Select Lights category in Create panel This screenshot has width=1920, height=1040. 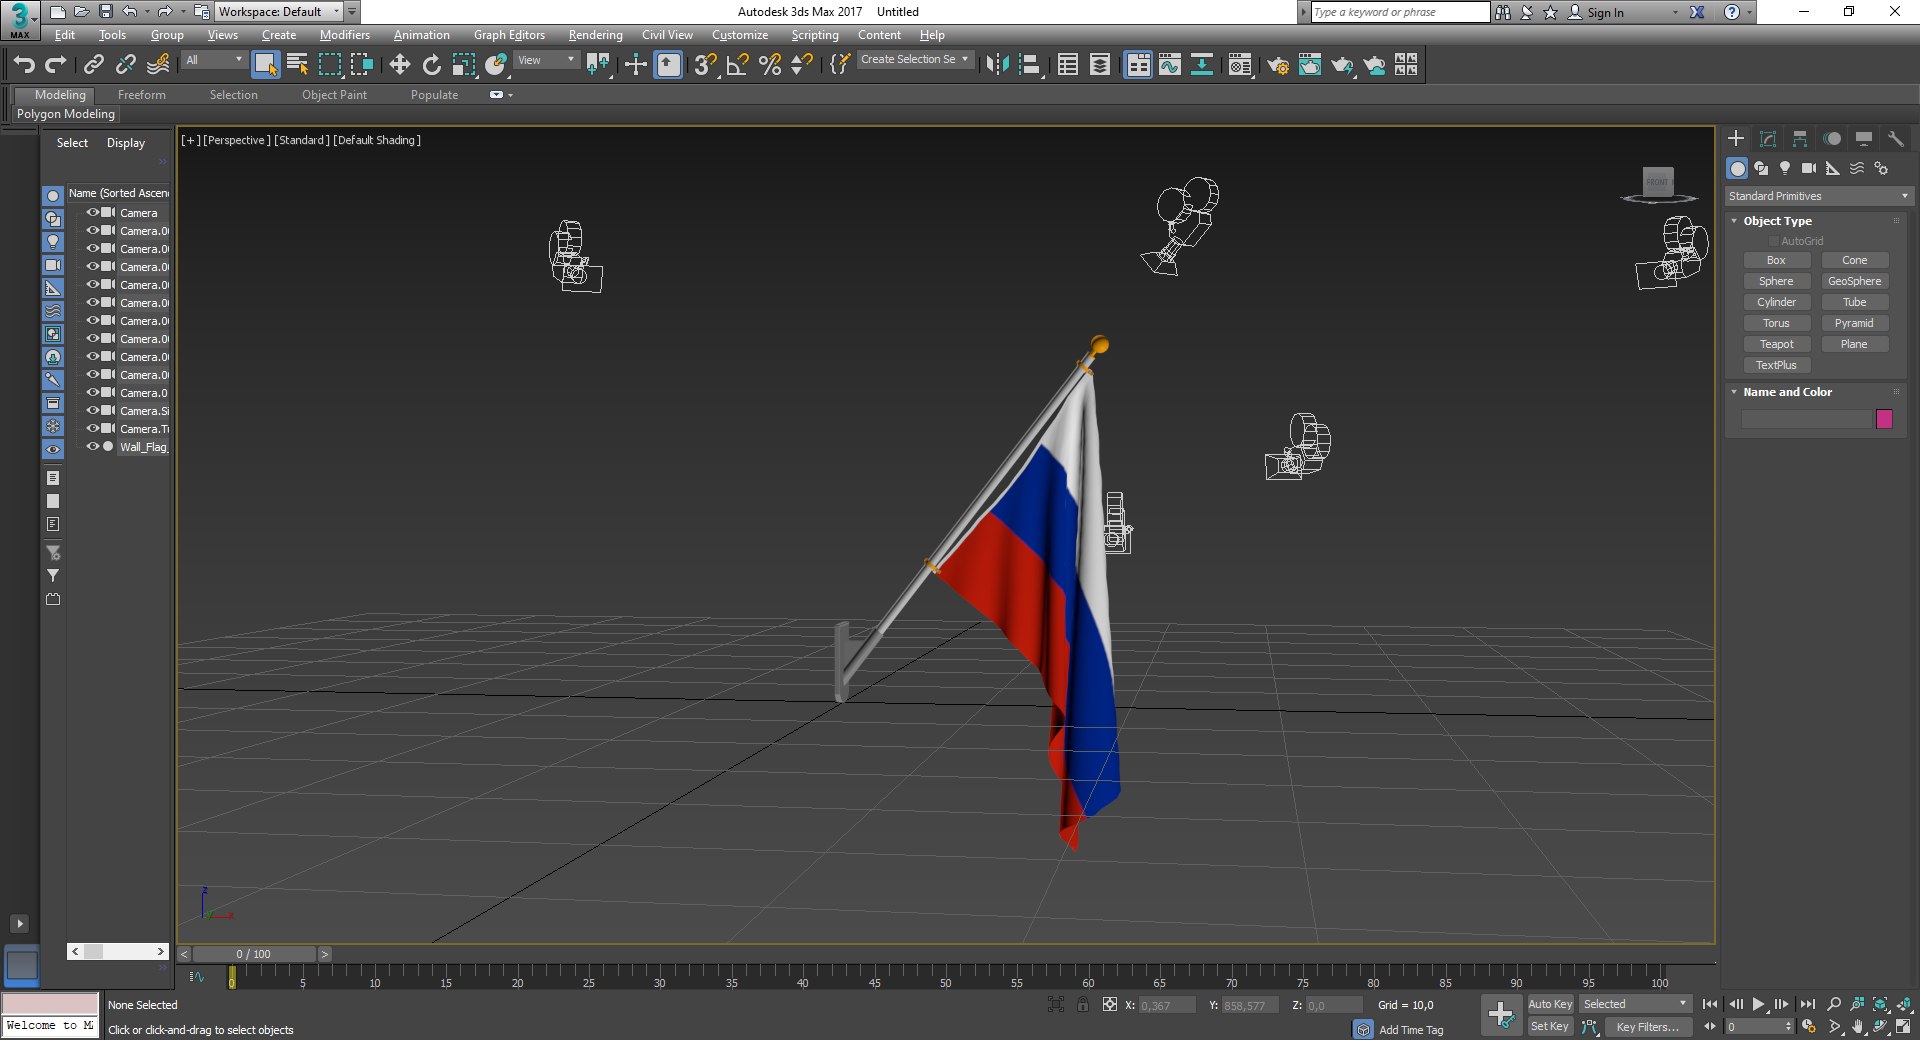pos(1785,168)
